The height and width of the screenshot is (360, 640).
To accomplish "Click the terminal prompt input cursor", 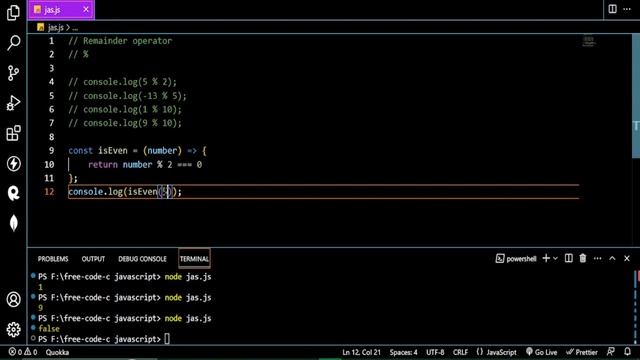I will point(167,339).
